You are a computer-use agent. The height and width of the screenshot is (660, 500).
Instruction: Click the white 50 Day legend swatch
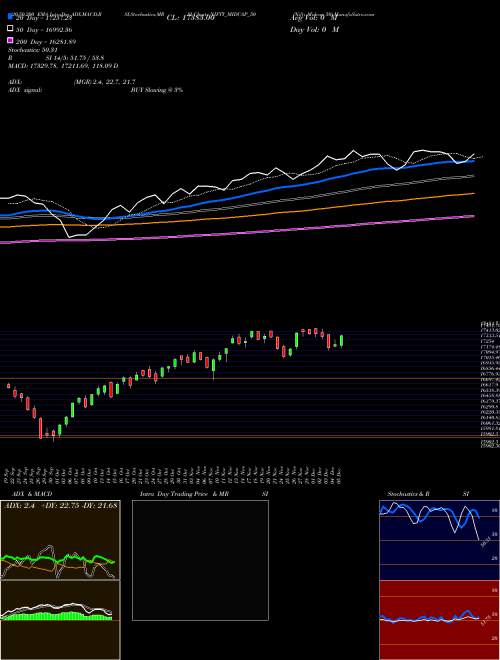(10, 28)
